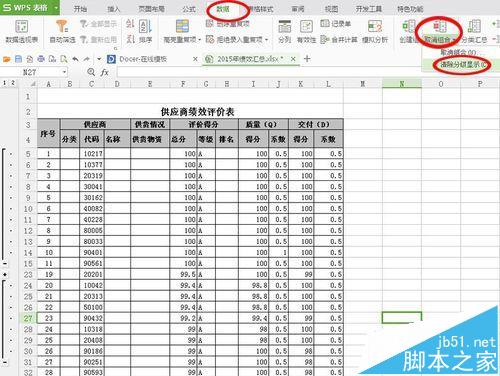Open the 高亮重复项 dropdown arrow
The image size is (500, 376).
point(199,40)
